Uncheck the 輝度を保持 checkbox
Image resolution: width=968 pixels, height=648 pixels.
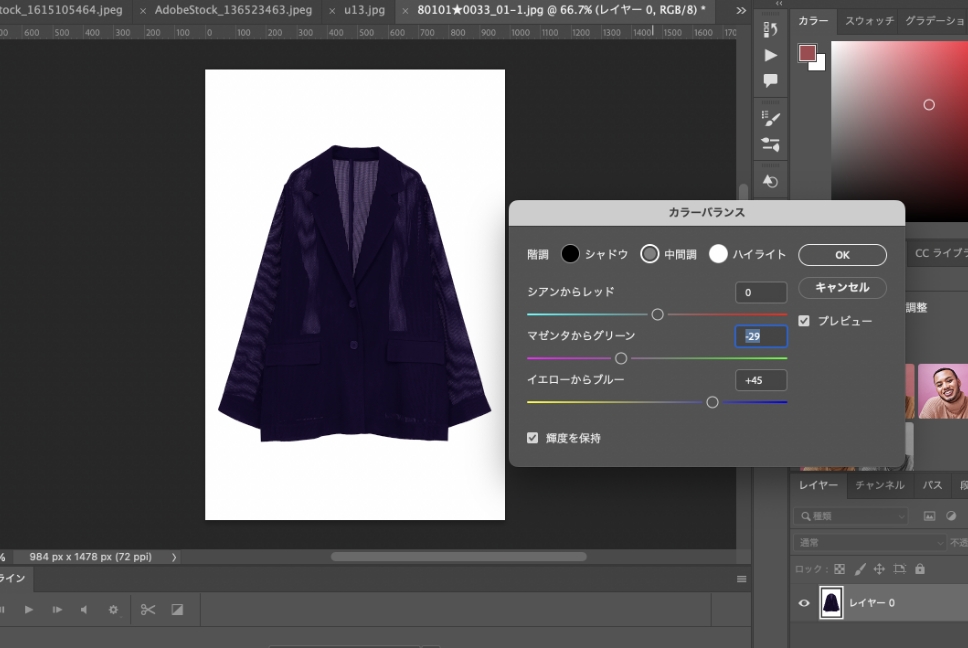coord(533,437)
